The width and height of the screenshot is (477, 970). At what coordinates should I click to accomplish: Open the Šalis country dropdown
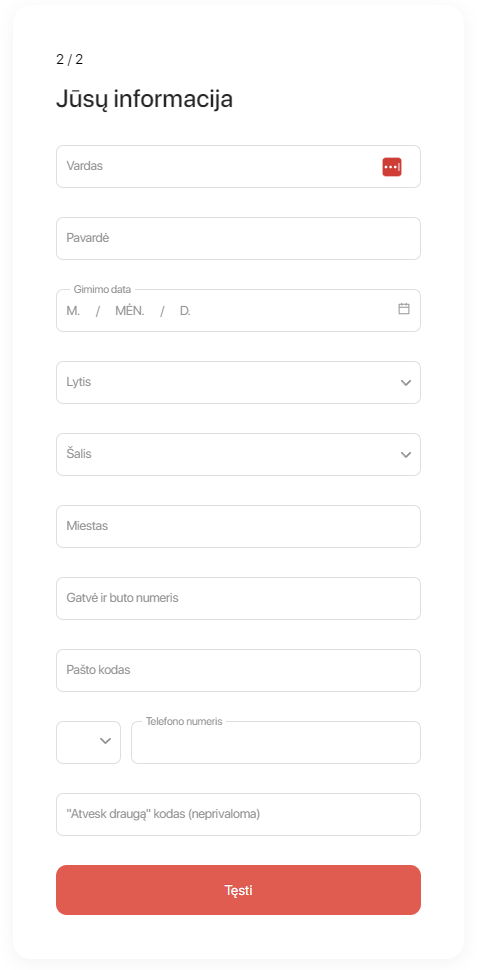[x=238, y=454]
